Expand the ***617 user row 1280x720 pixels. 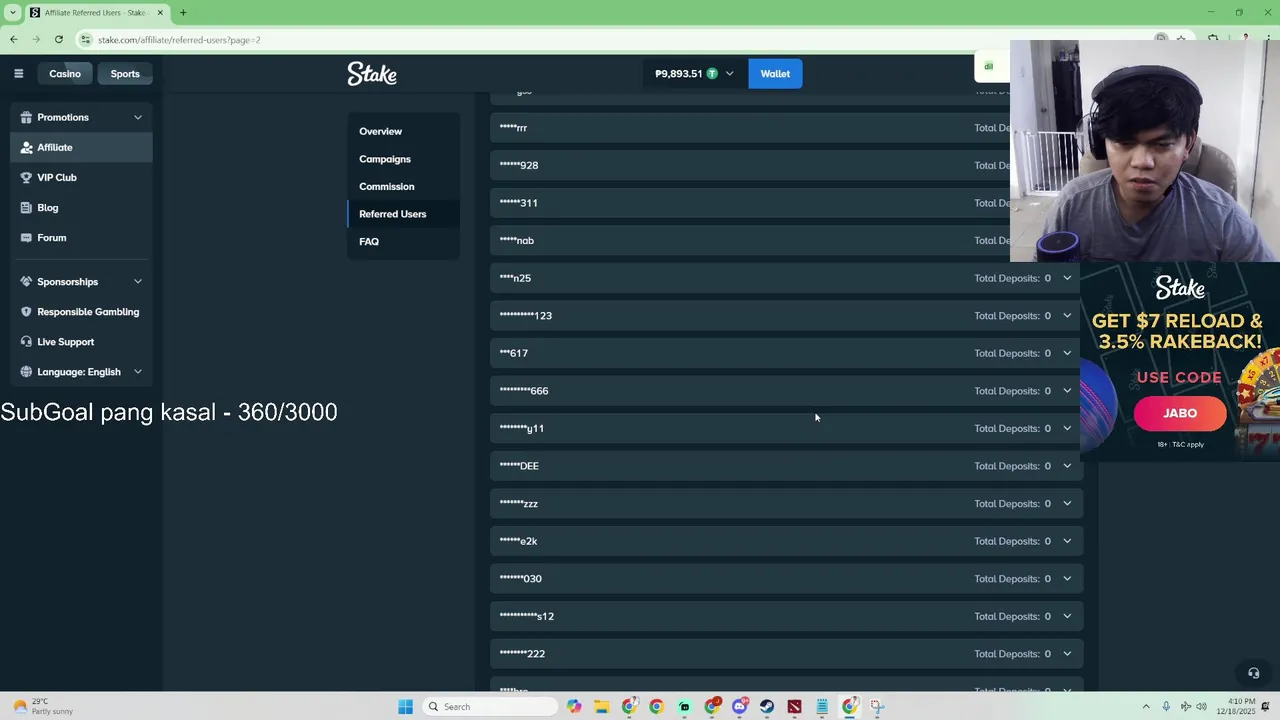click(x=1067, y=353)
